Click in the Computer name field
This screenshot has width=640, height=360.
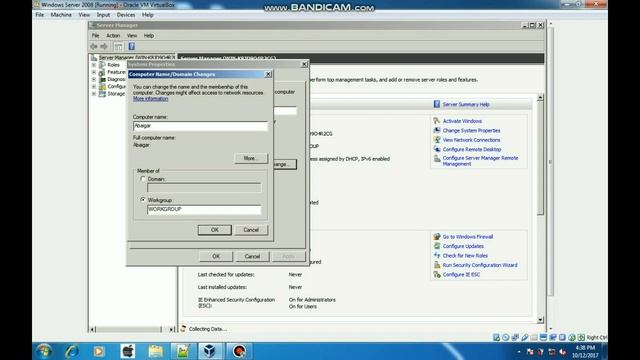(200, 126)
